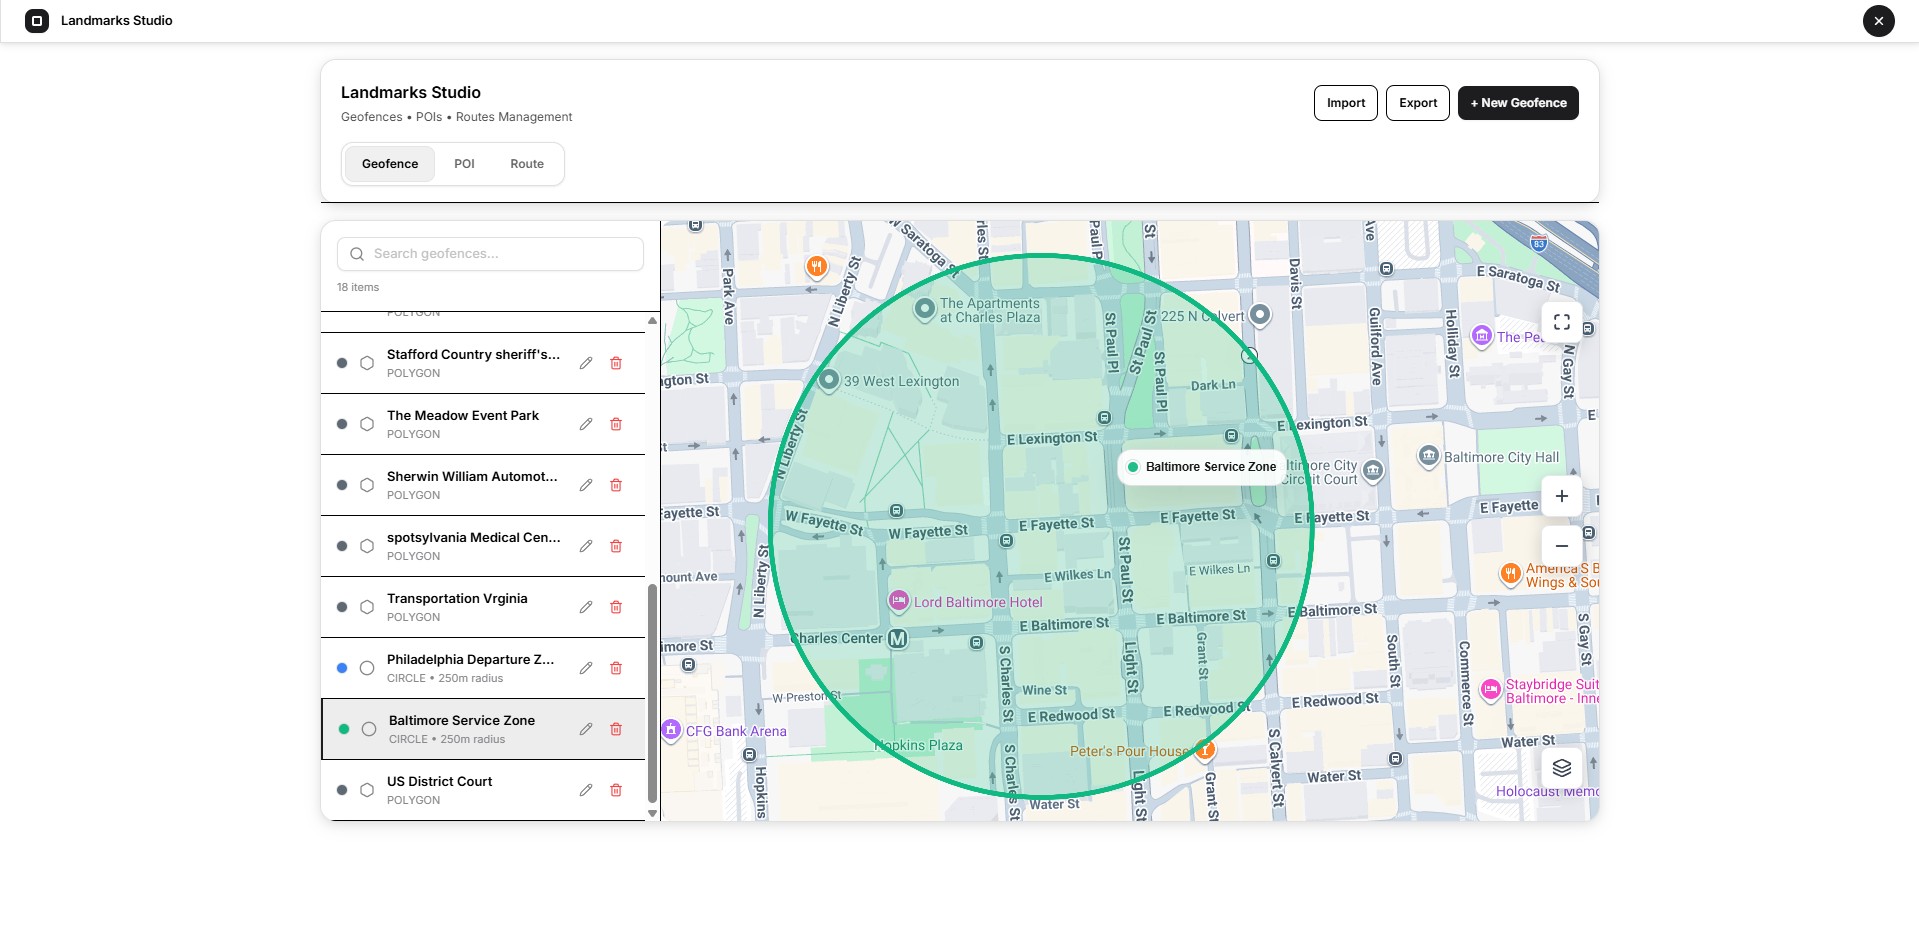The height and width of the screenshot is (941, 1919).
Task: Switch to the POI tab
Action: (464, 164)
